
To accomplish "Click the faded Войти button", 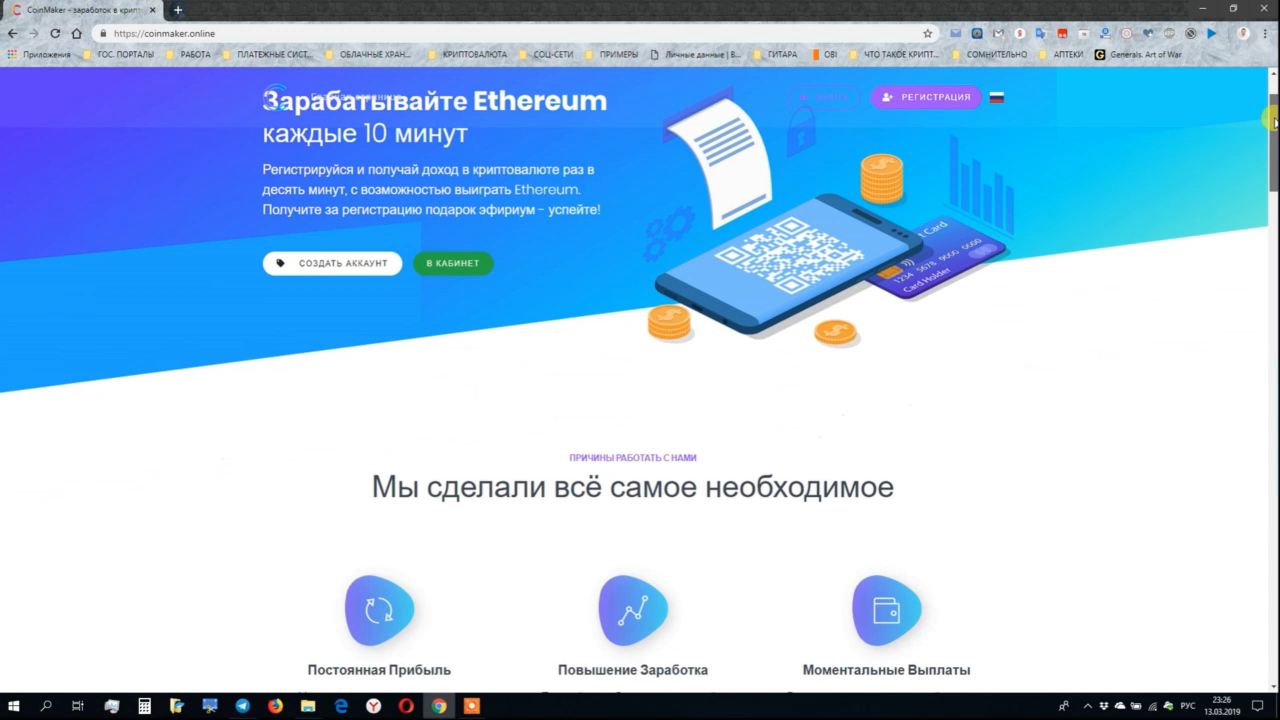I will [823, 97].
